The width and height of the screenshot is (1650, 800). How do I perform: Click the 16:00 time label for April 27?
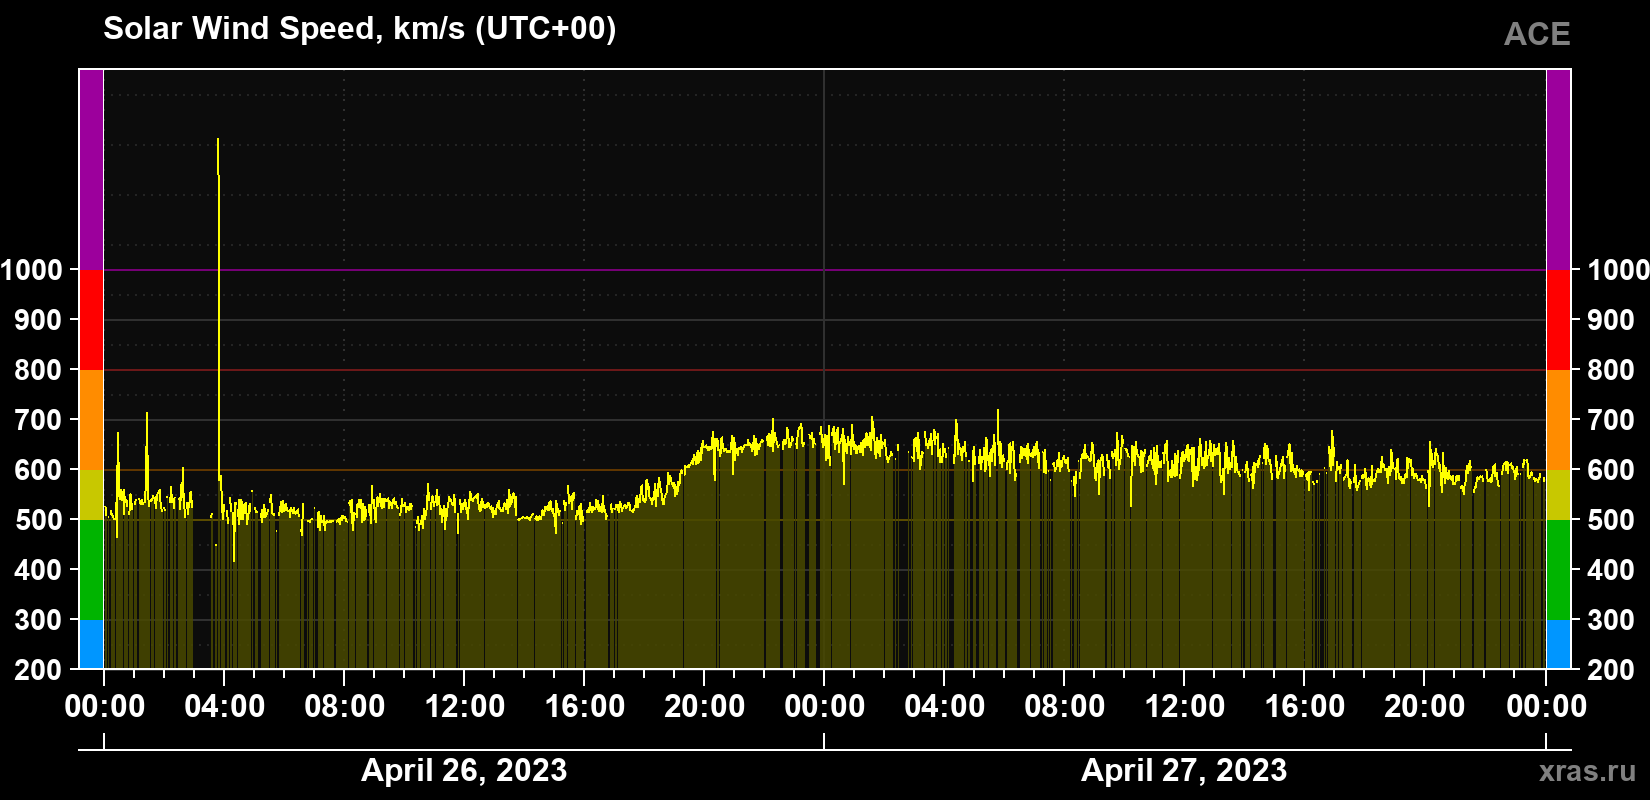pos(1305,707)
